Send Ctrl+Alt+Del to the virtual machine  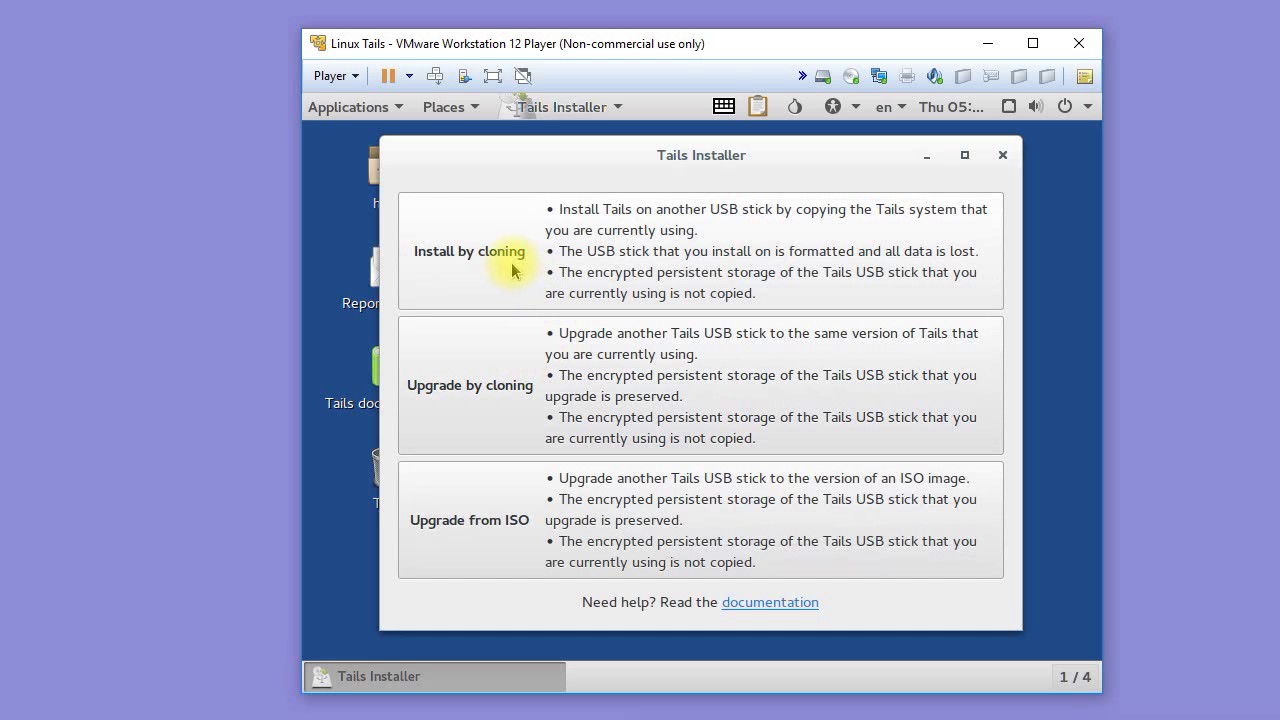coord(435,76)
